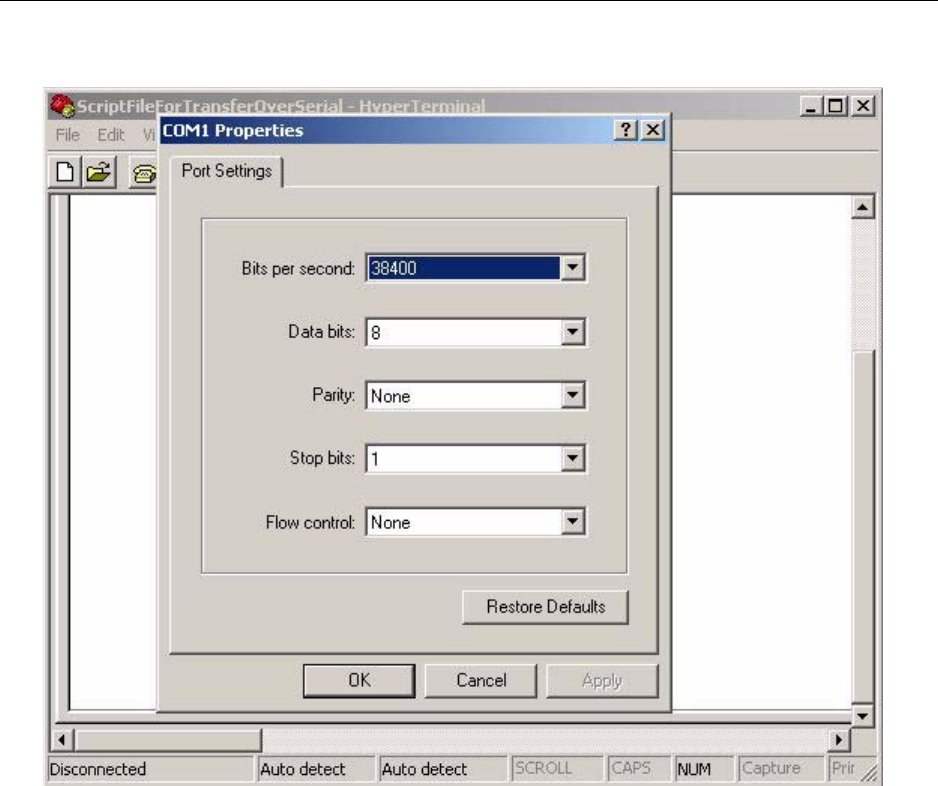Open the Stop bits dropdown
The image size is (938, 786).
click(572, 458)
